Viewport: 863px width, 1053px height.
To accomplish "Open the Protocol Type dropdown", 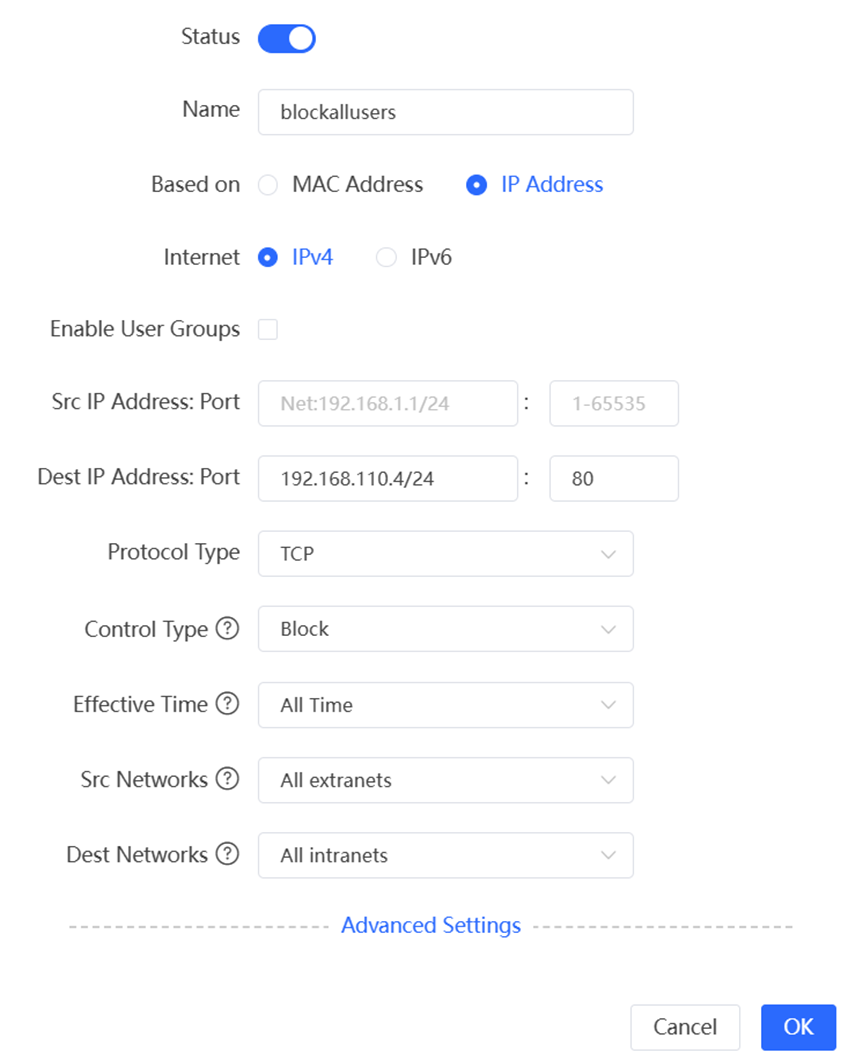I will coord(445,553).
